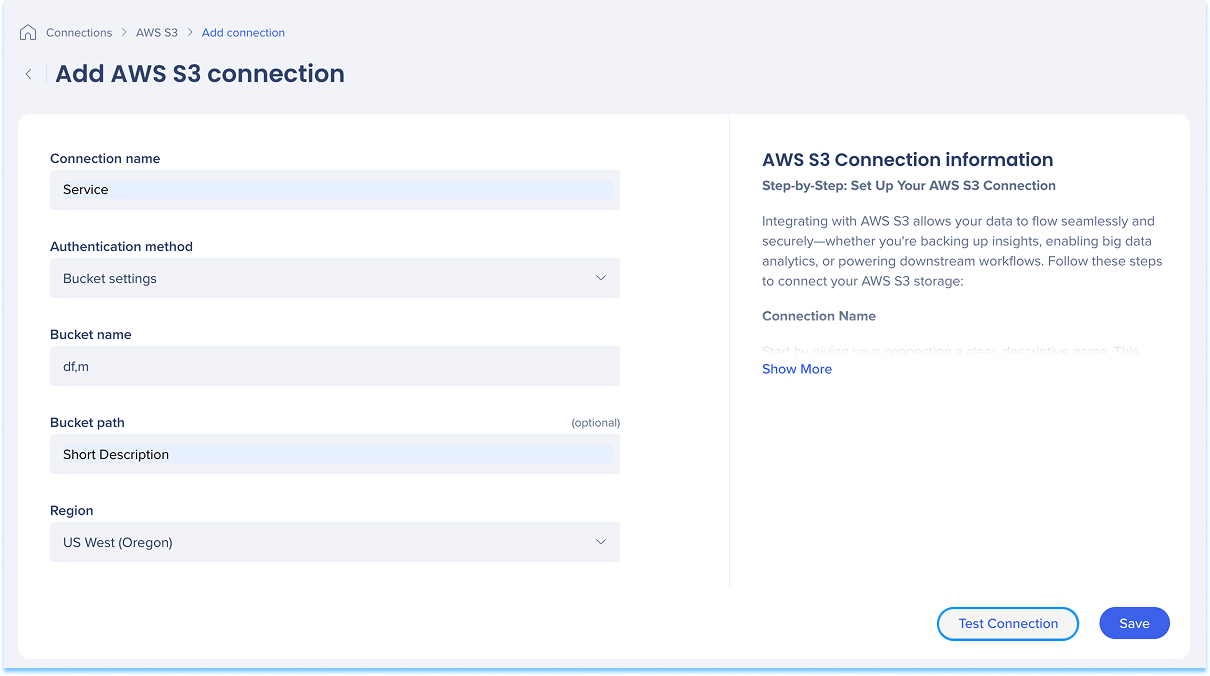1210x676 pixels.
Task: Select Add connection breadcrumb item
Action: point(243,33)
